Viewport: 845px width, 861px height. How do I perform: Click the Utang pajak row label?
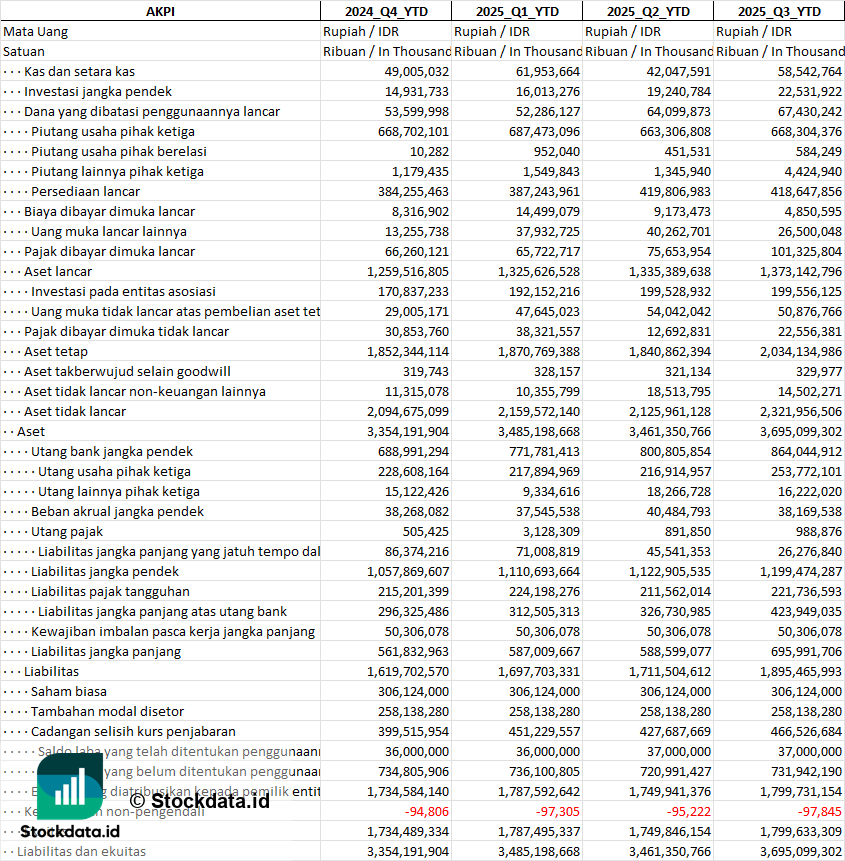pos(66,532)
